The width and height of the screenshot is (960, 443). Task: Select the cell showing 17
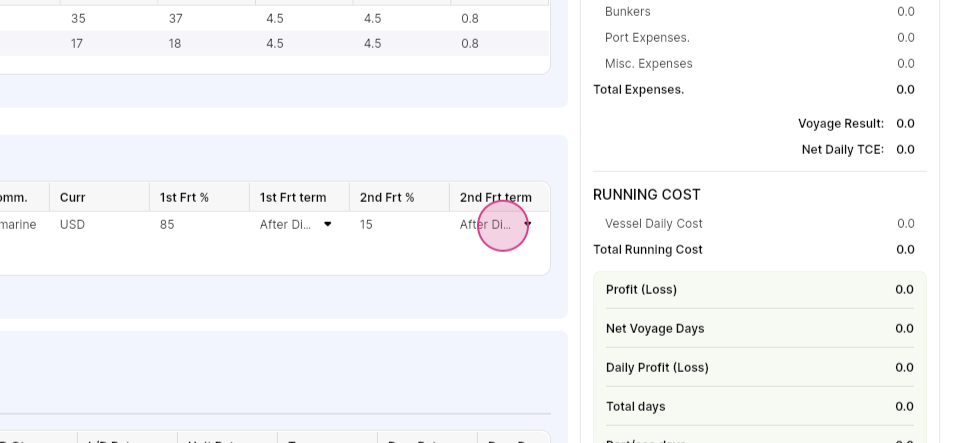tap(77, 43)
